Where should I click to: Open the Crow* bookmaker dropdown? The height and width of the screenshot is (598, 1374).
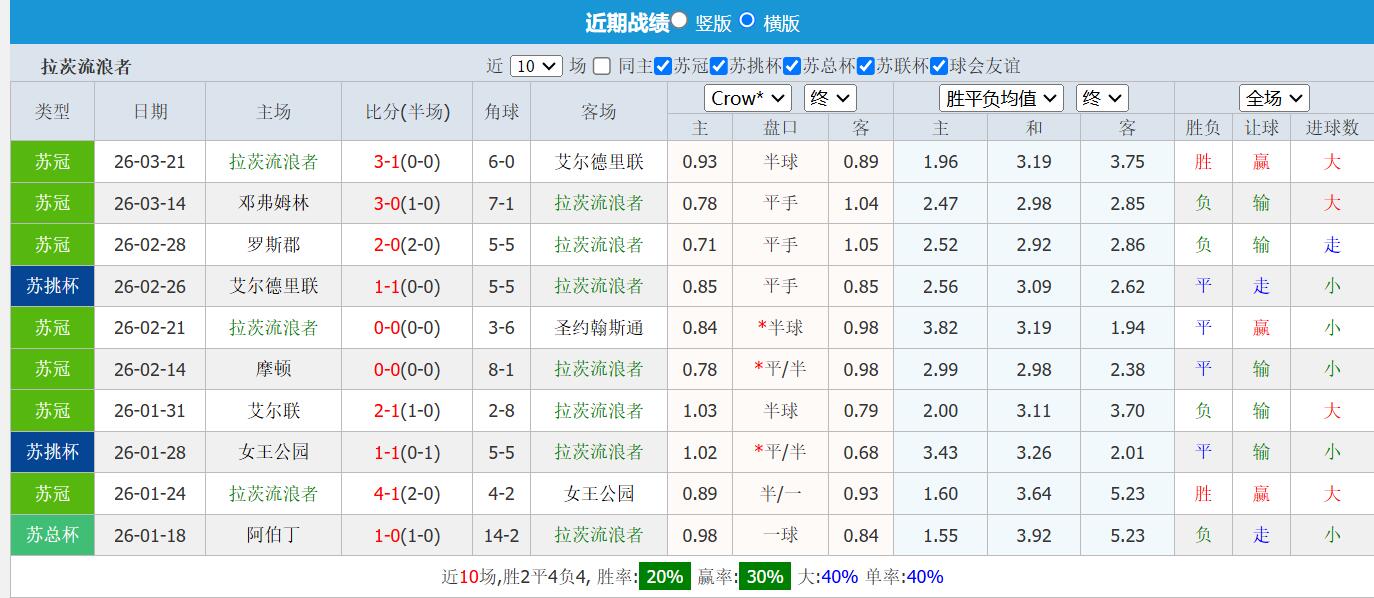coord(747,97)
